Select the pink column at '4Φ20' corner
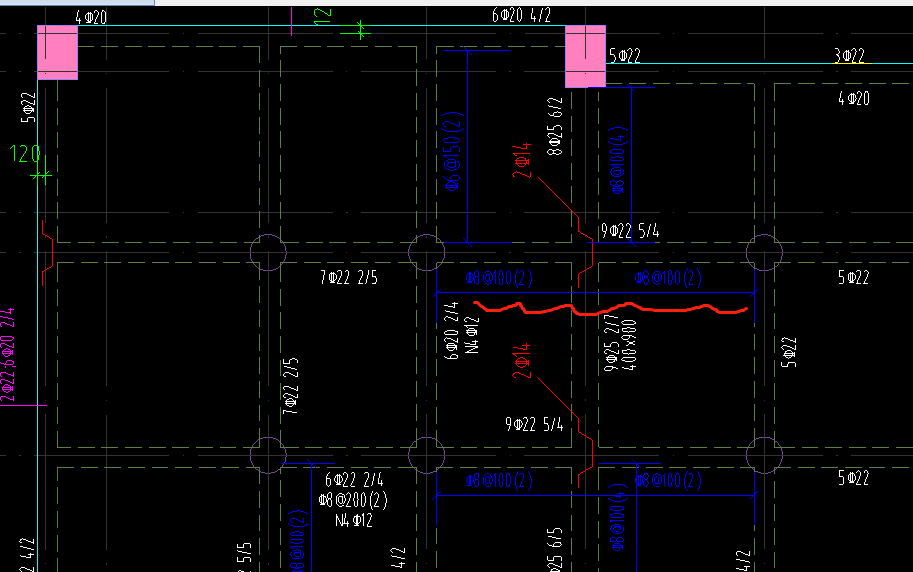Viewport: 913px width, 572px height. coord(58,52)
